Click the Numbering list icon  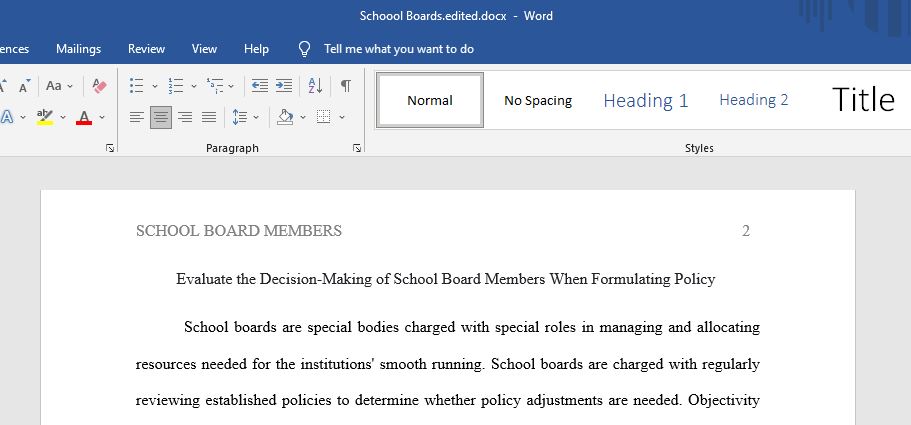[x=175, y=86]
